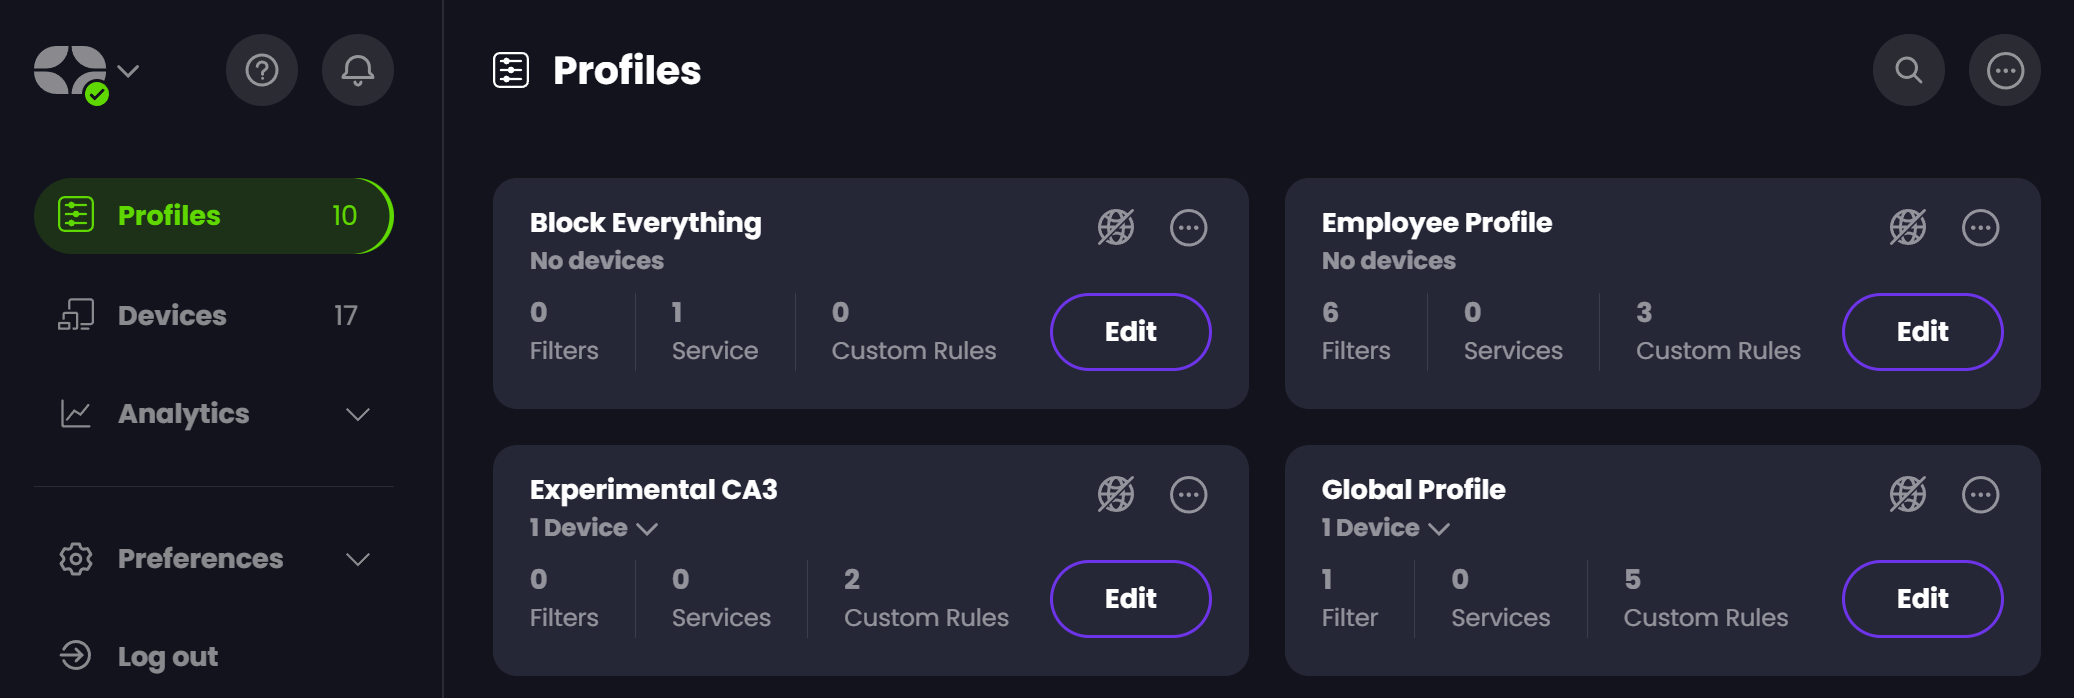The height and width of the screenshot is (698, 2074).
Task: Open the help question mark icon
Action: tap(262, 70)
